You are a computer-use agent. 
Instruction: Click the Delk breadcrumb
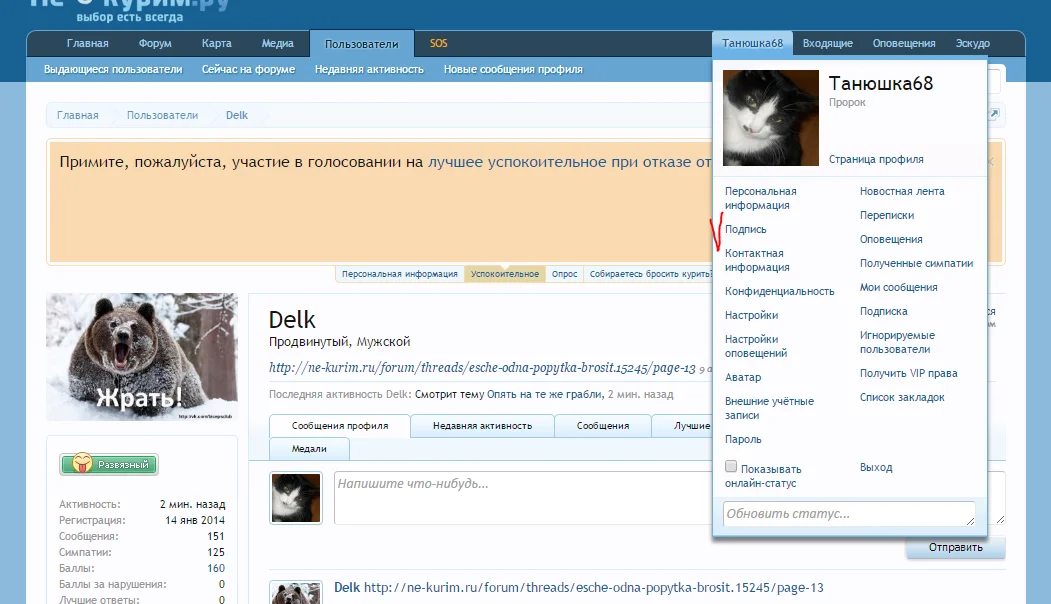237,115
